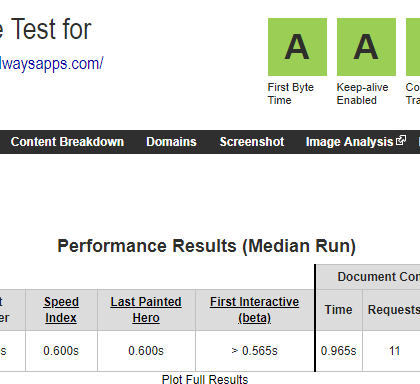Go to the Image Analysis tab

[x=349, y=142]
